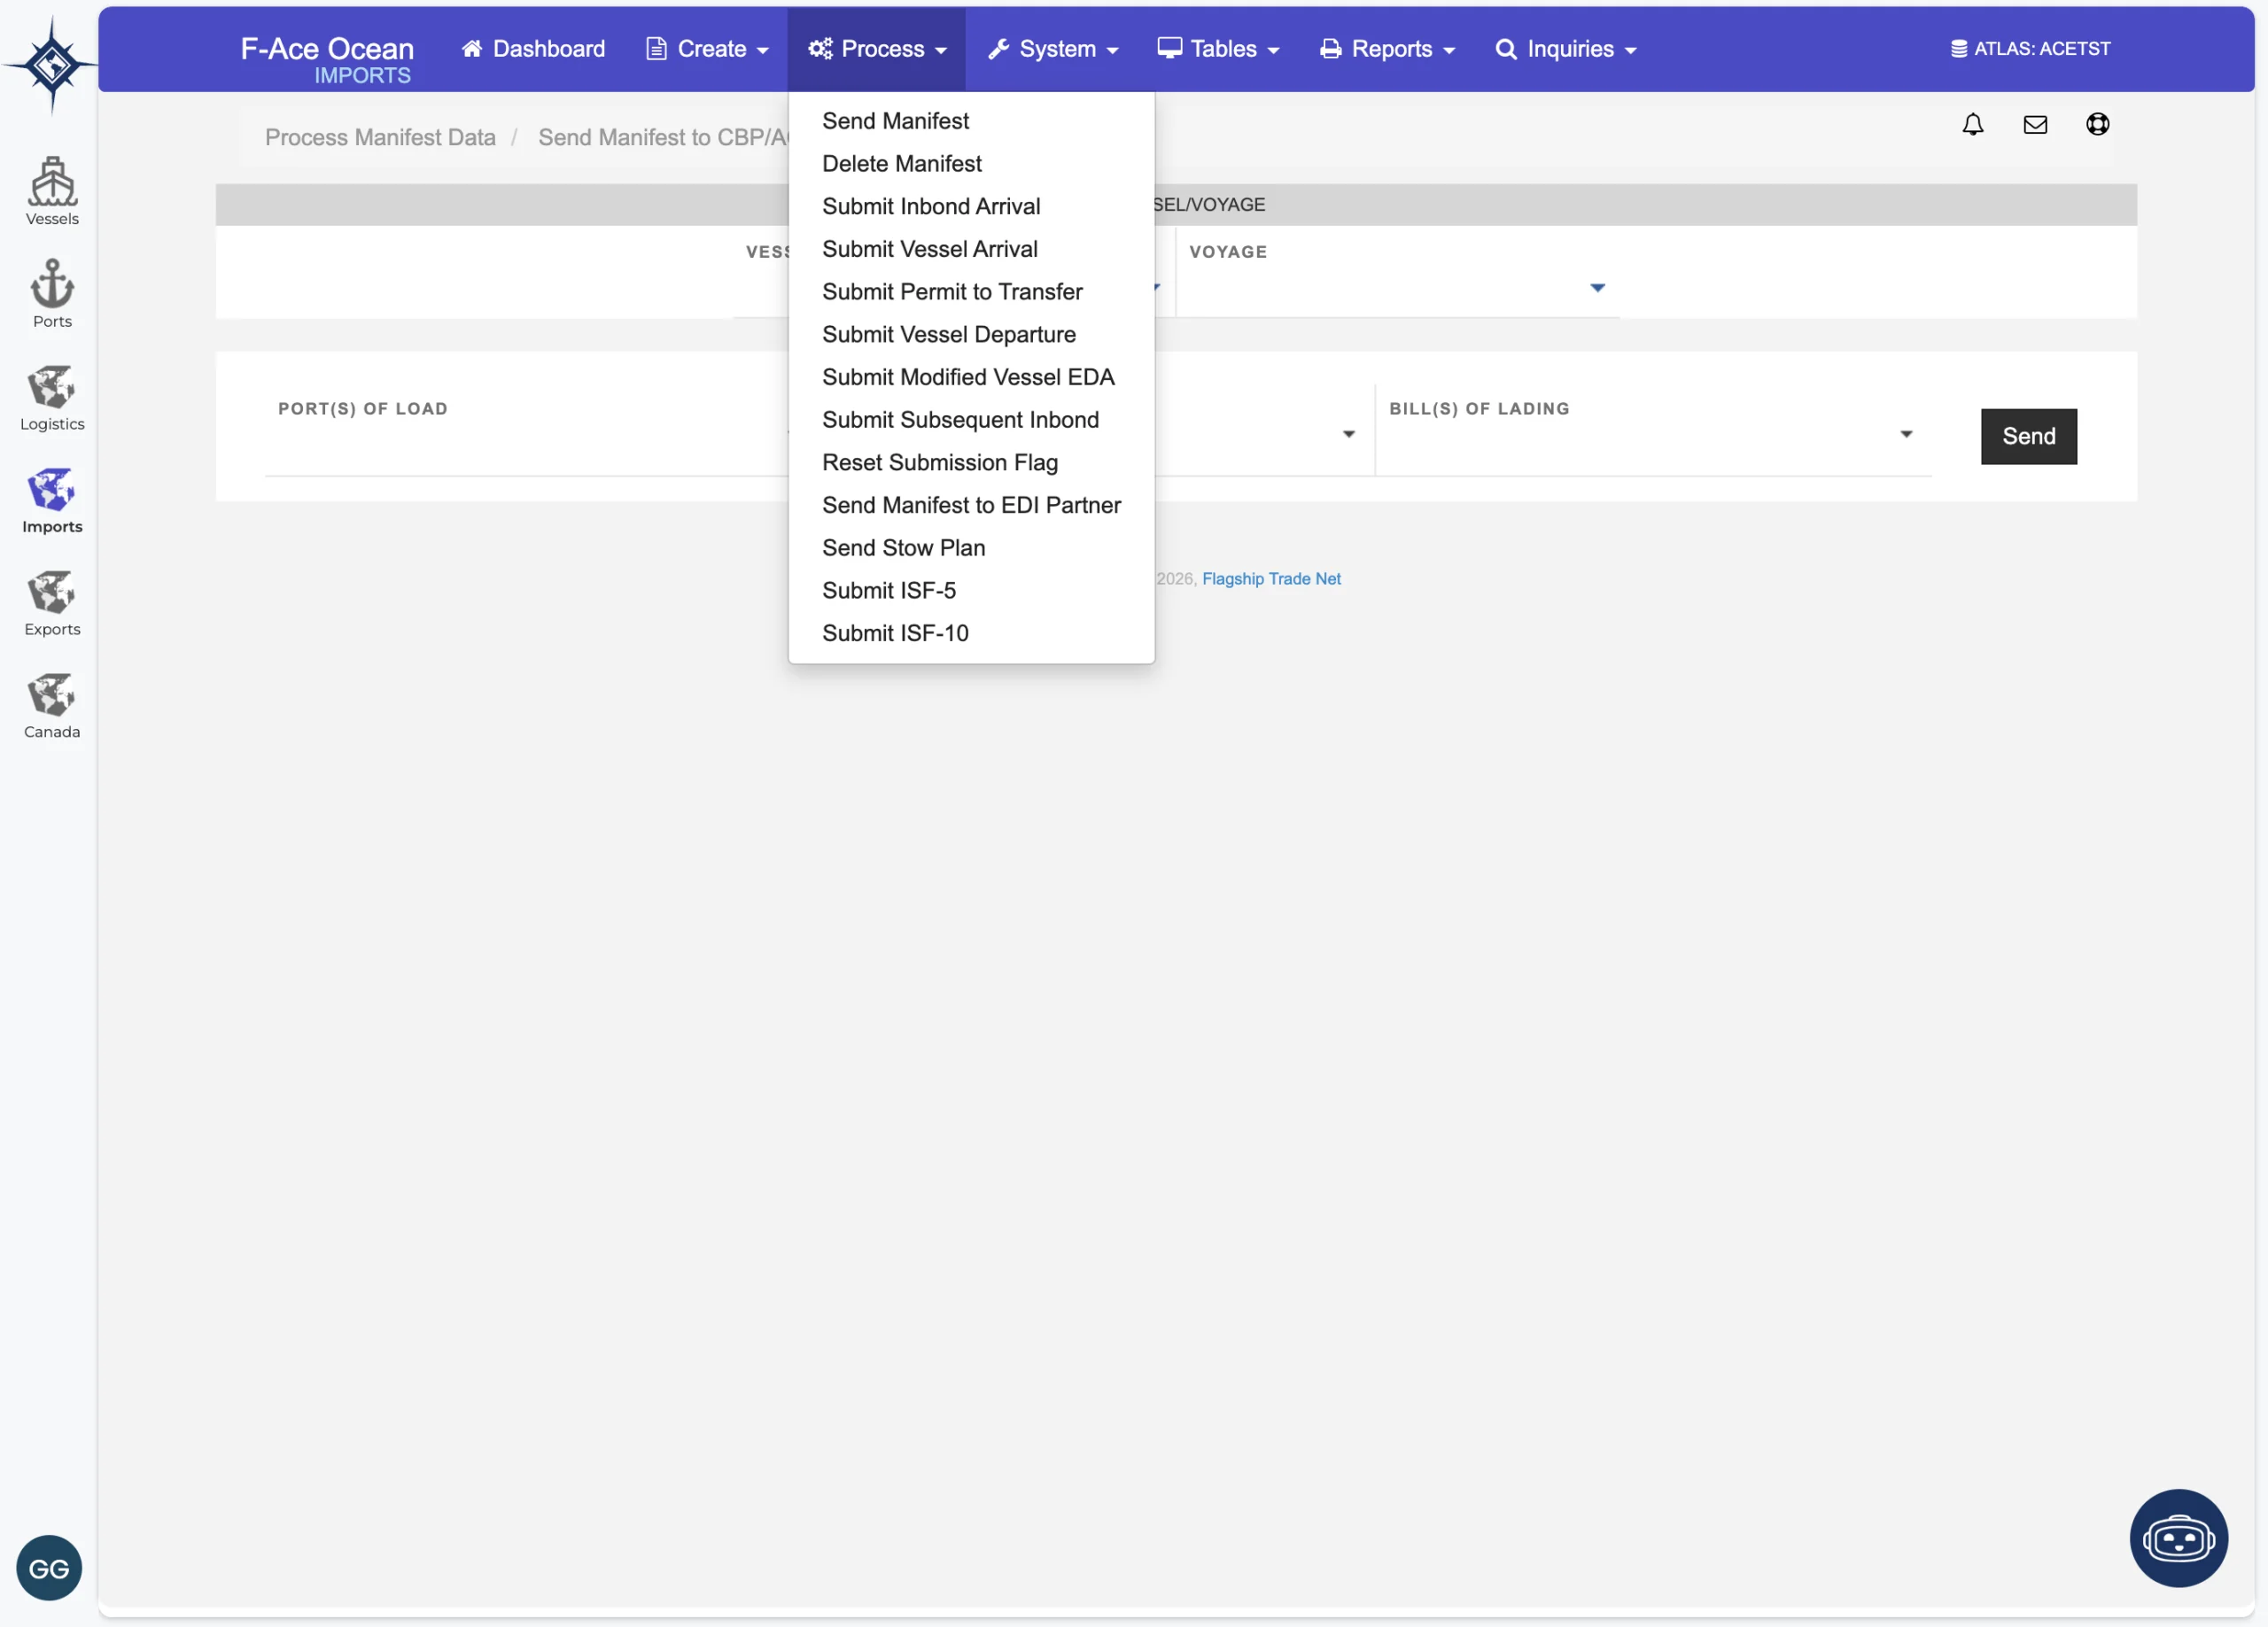2268x1627 pixels.
Task: Open the Logistics sidebar section
Action: coord(52,396)
